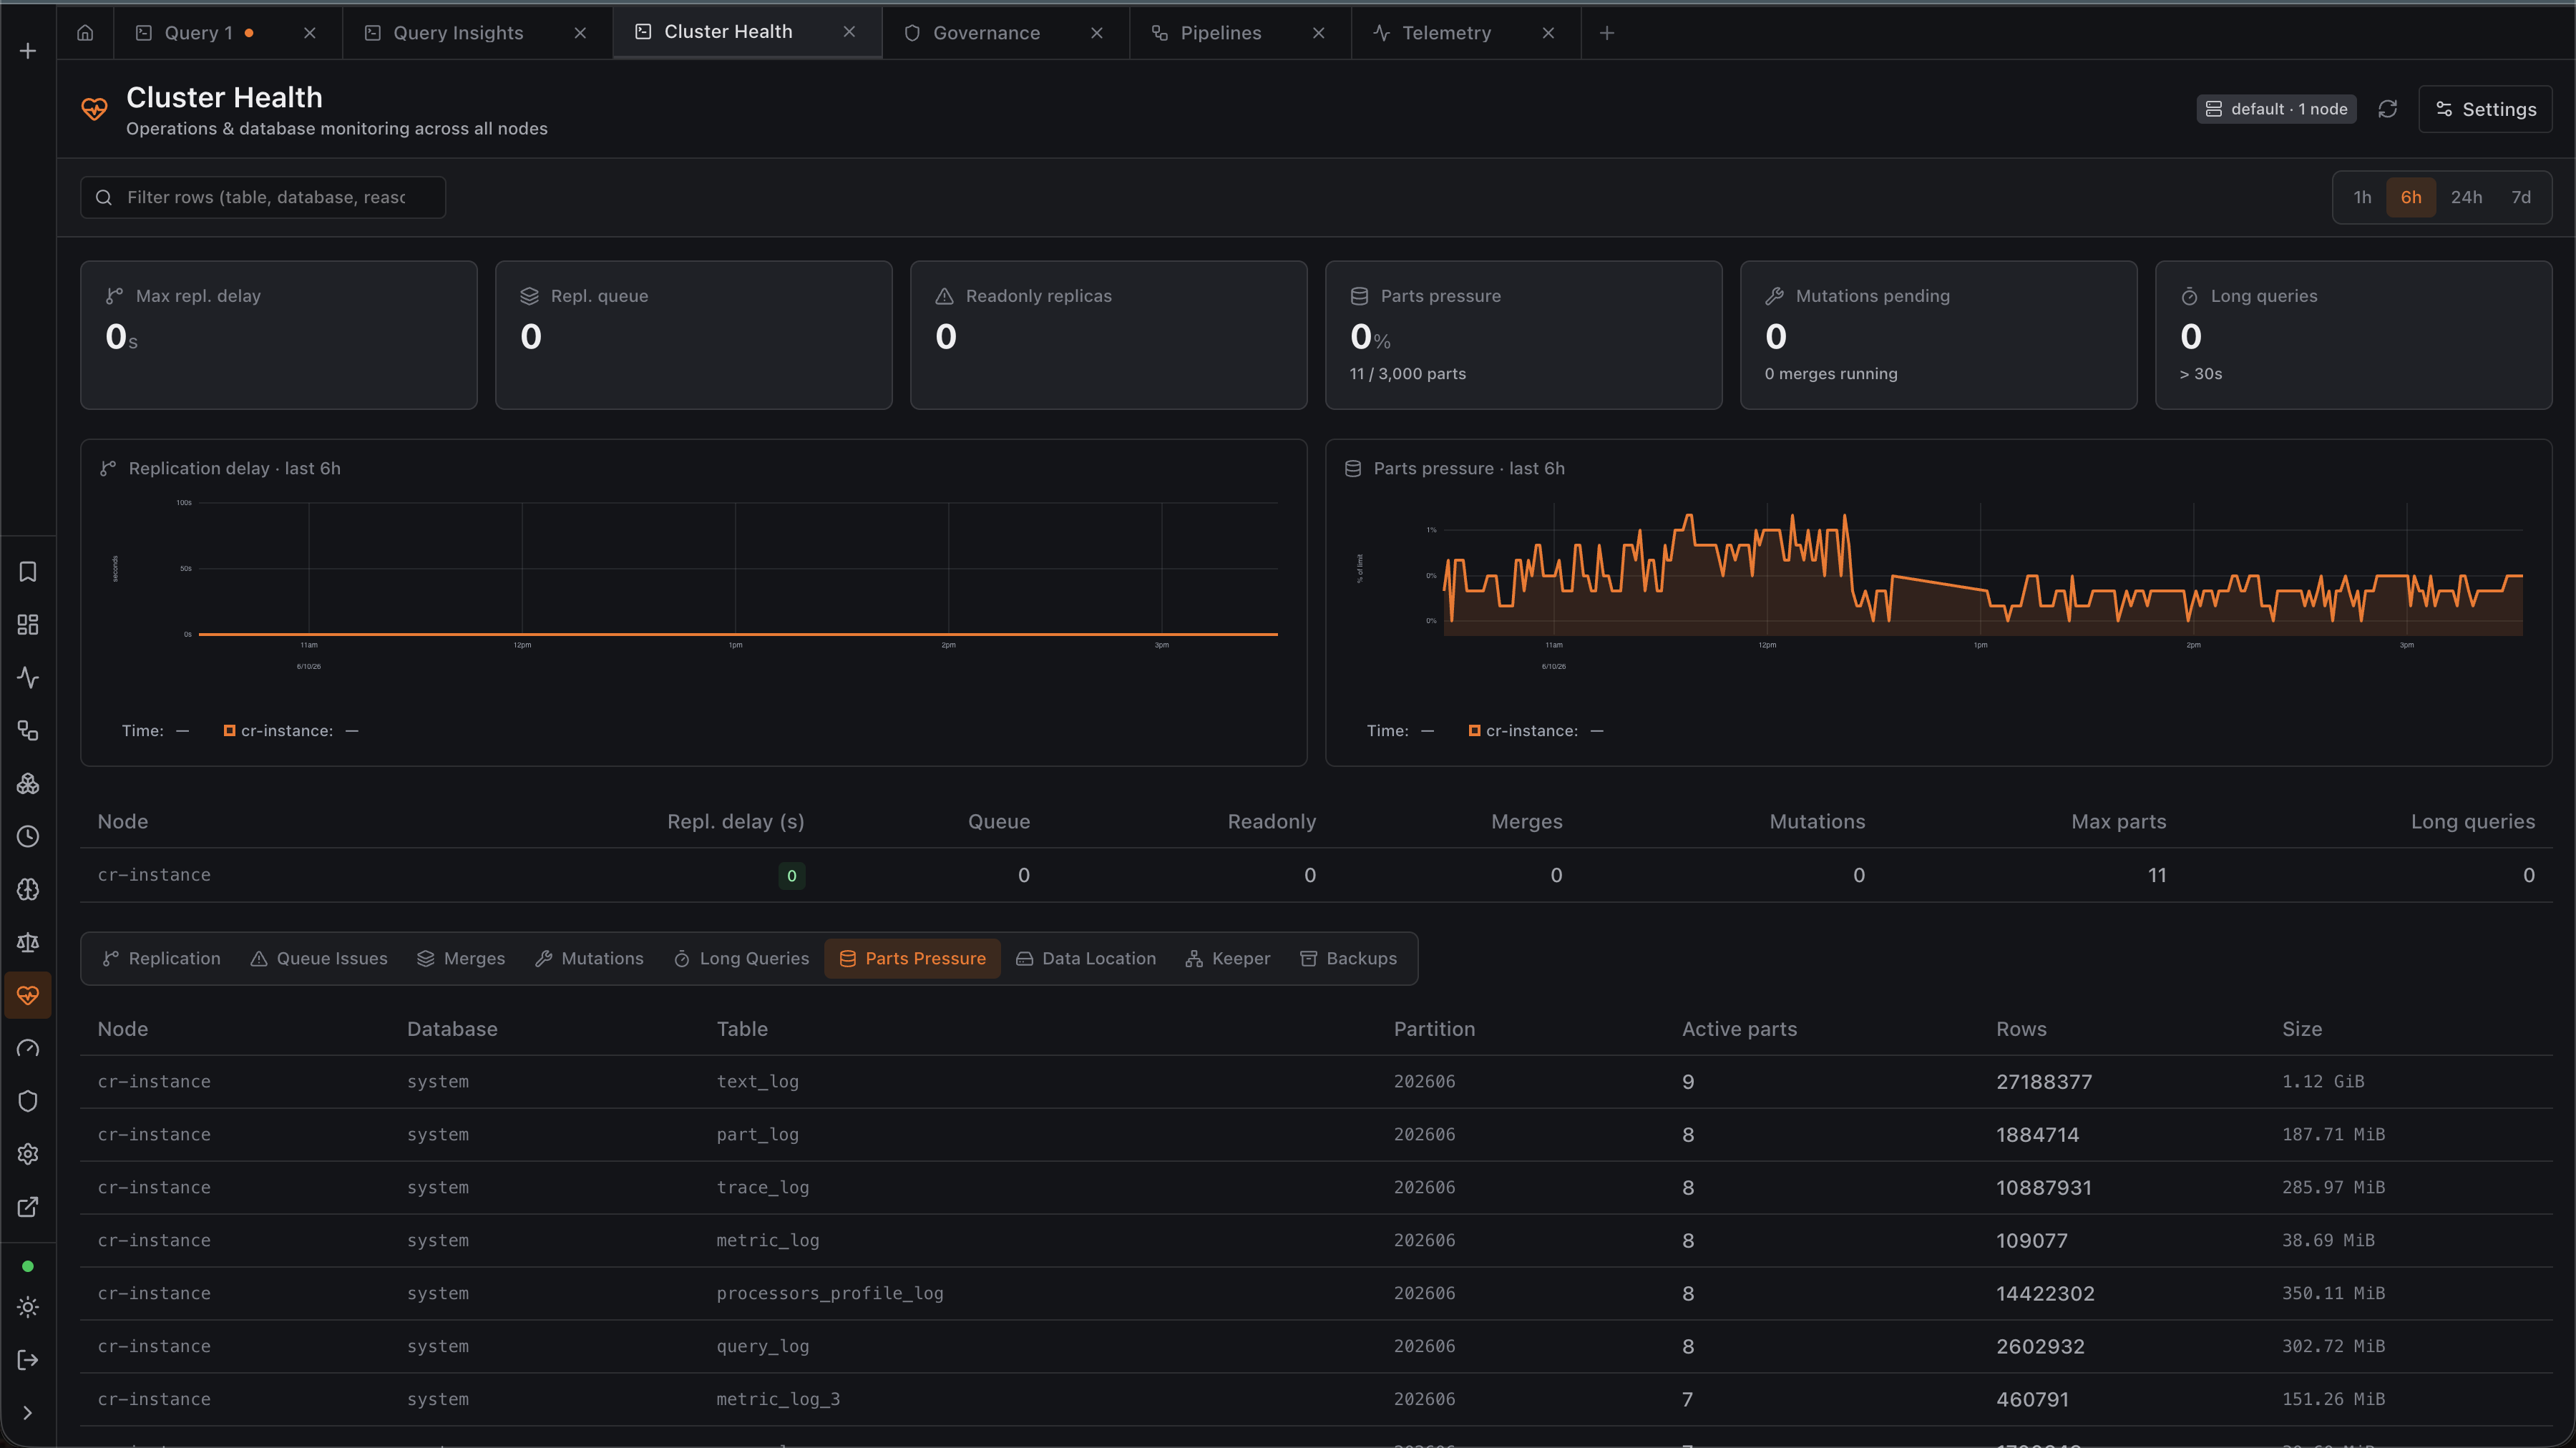Open the bookmark icon in sidebar
The height and width of the screenshot is (1448, 2576).
28,572
